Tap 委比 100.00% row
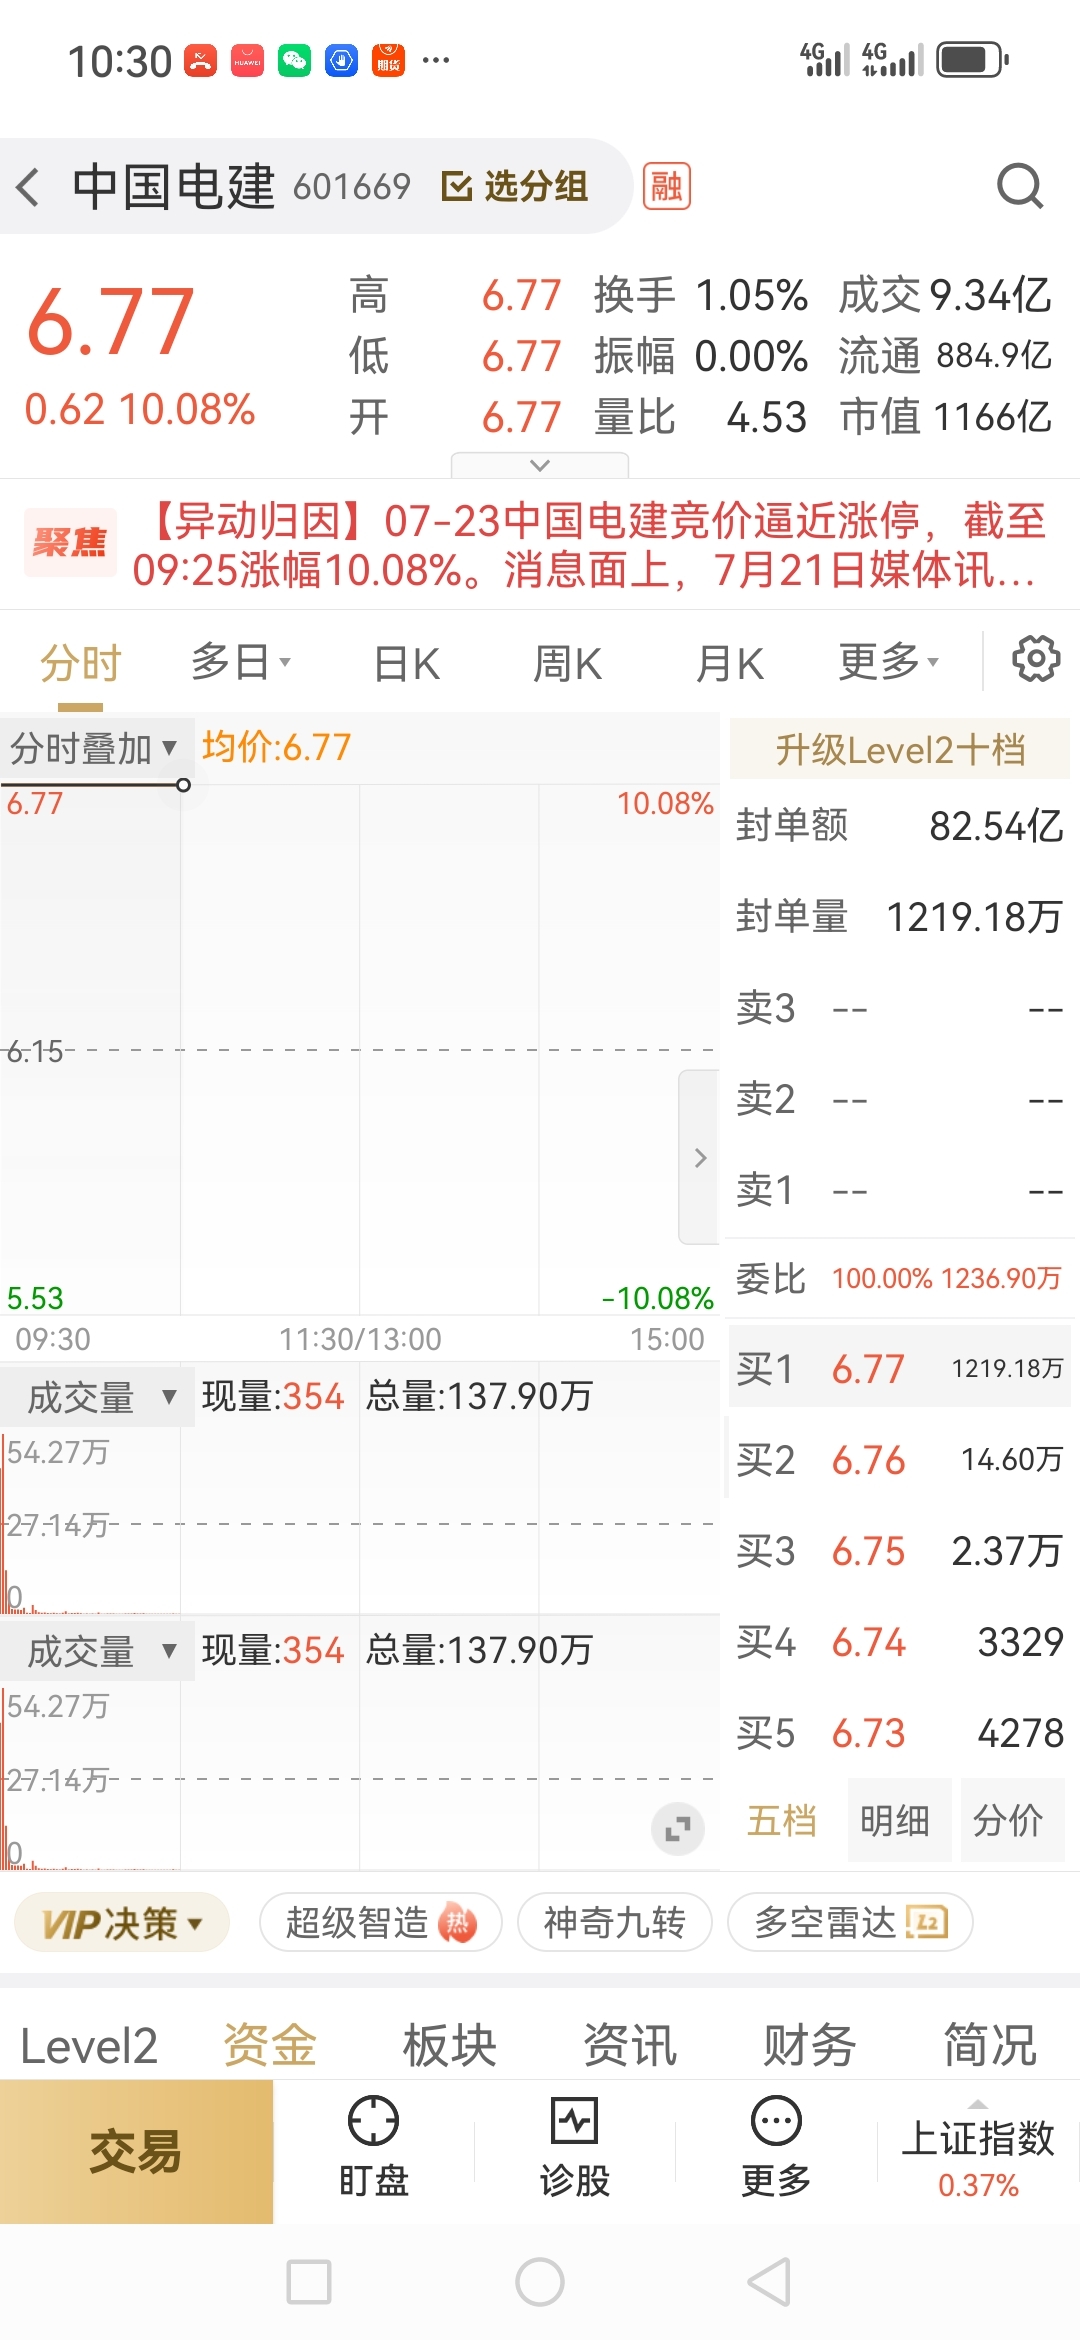The width and height of the screenshot is (1080, 2340). tap(900, 1278)
